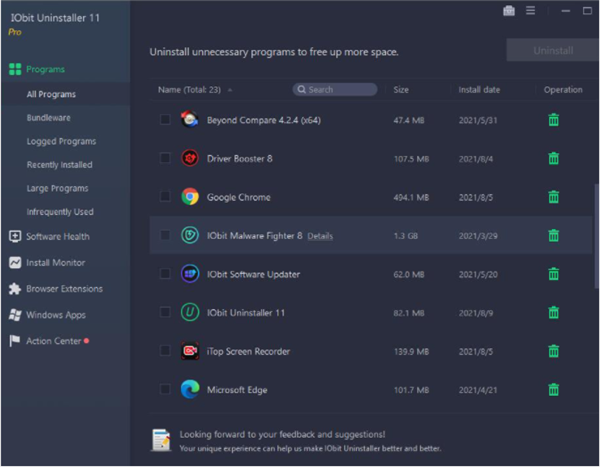Click the trash icon for iTop Screen Recorder
Screen dimensions: 600x467
pyautogui.click(x=553, y=351)
